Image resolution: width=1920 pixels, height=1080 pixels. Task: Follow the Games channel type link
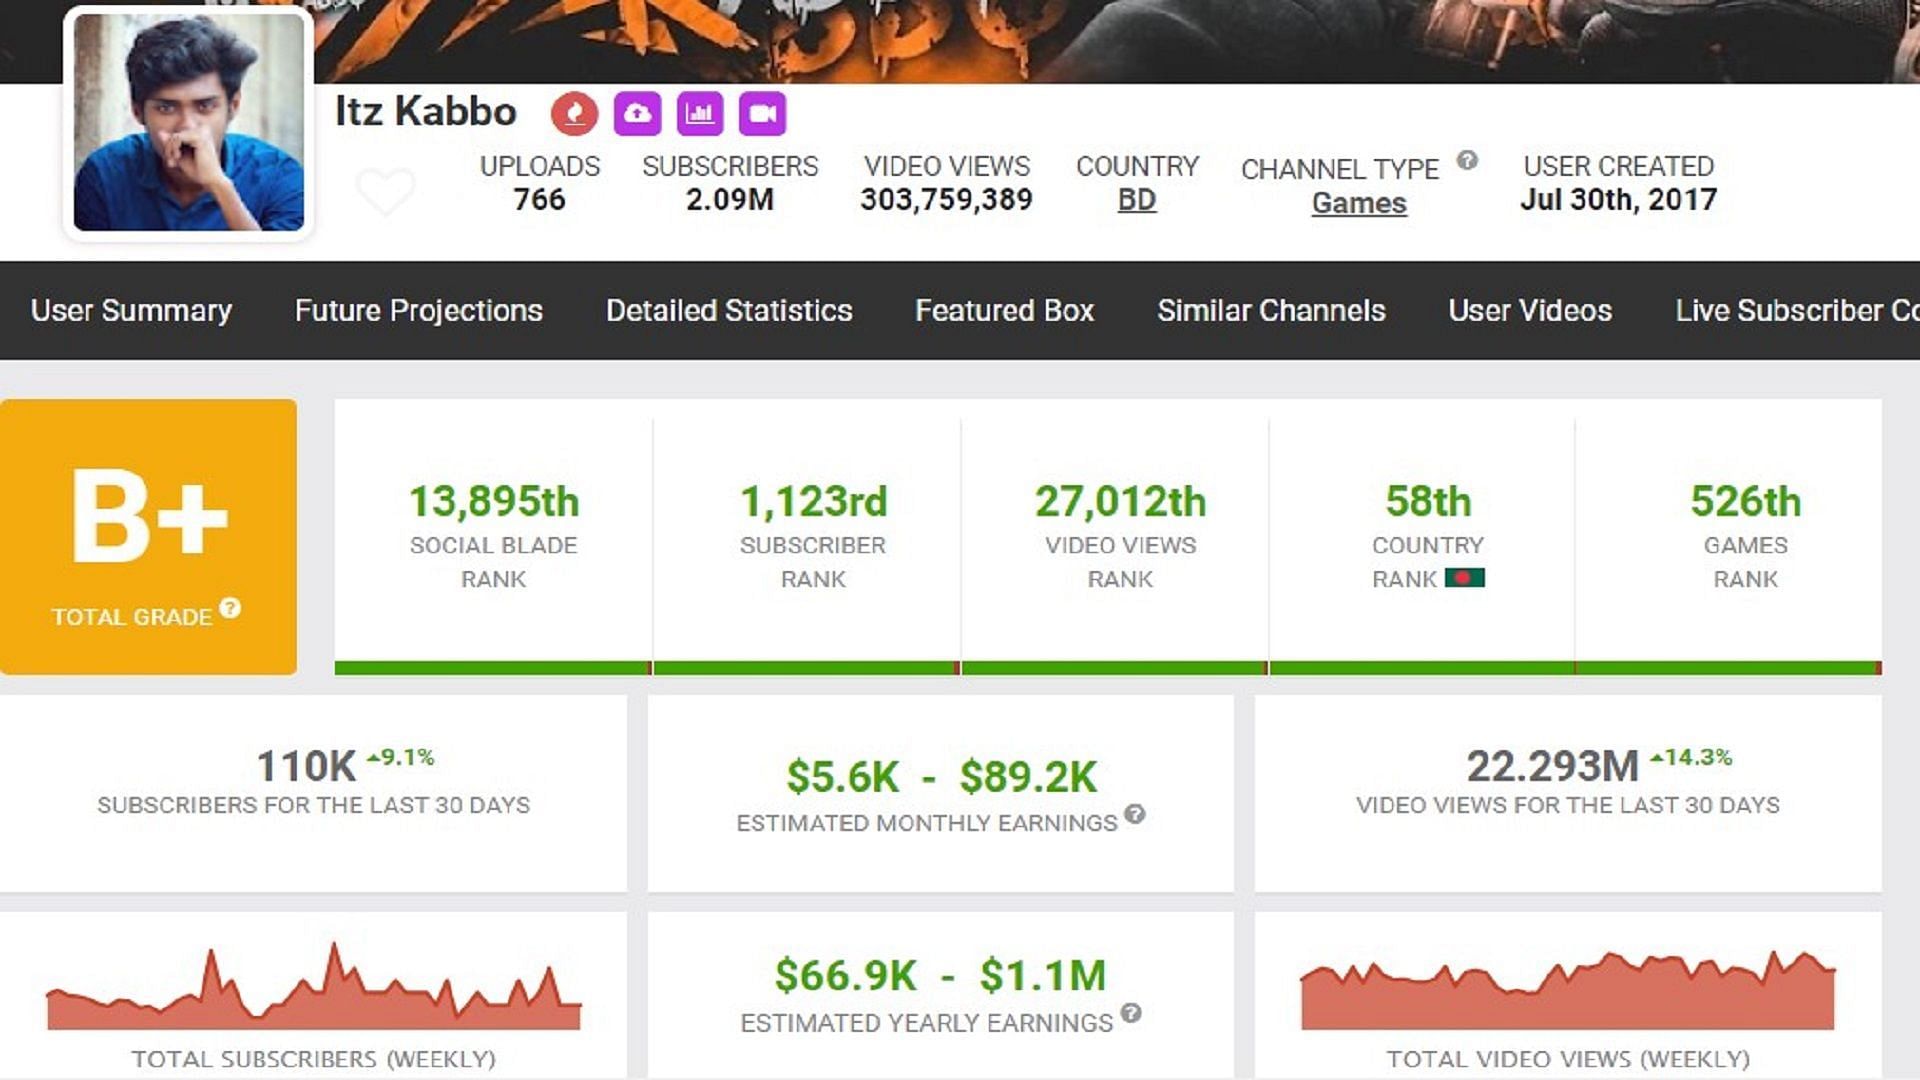point(1359,203)
